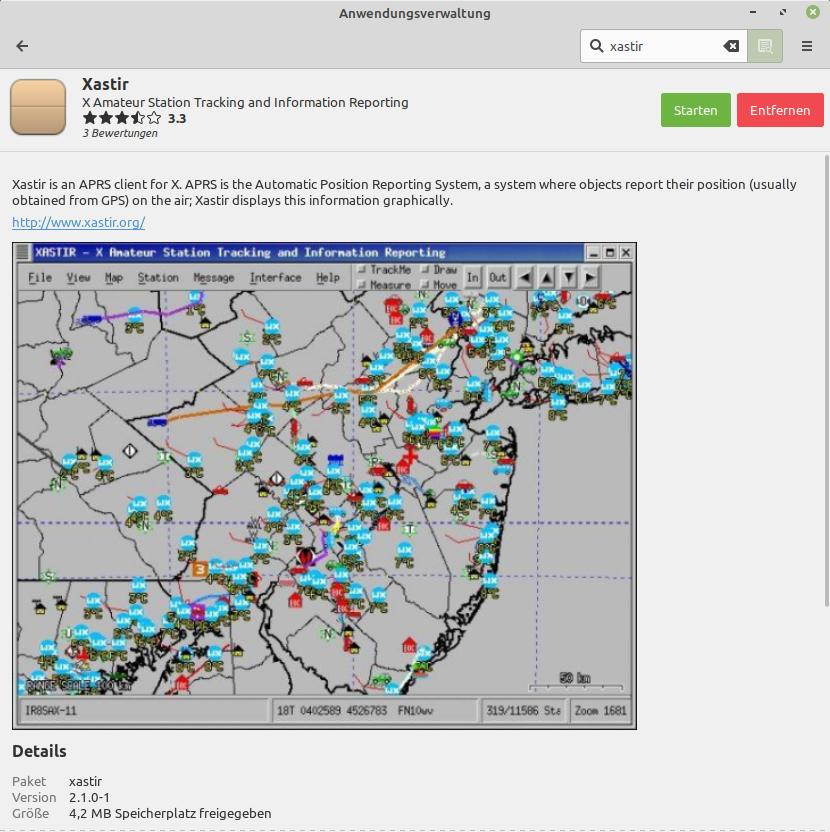Click the version value '2.1.0-1'
830x832 pixels.
89,798
